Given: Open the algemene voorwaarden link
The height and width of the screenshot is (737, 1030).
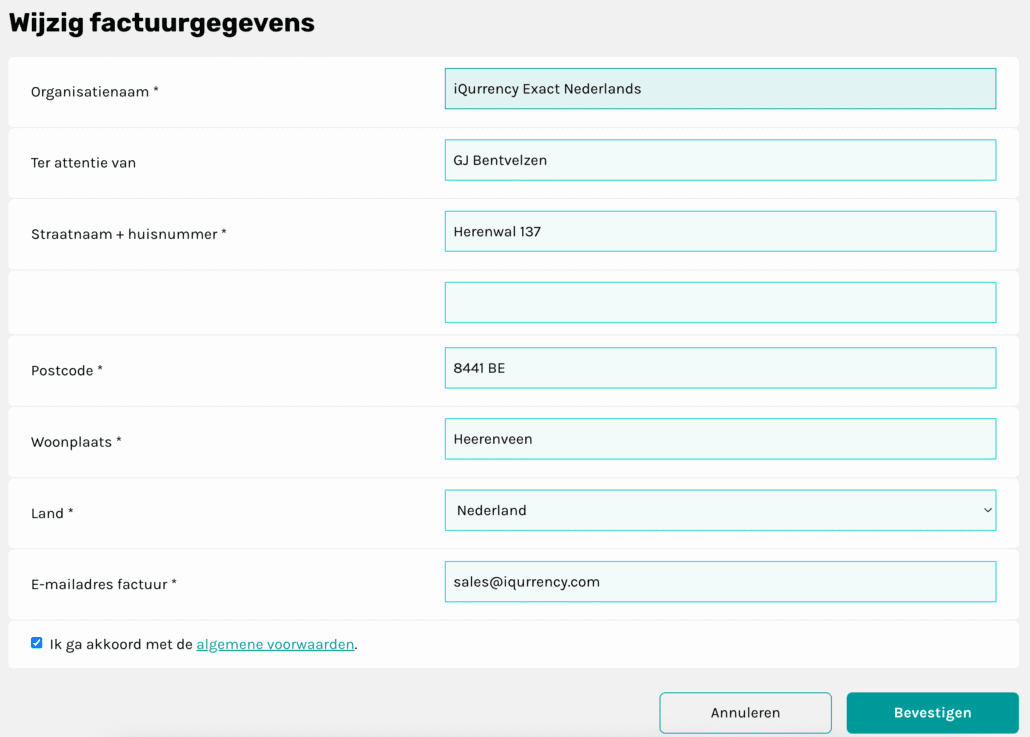Looking at the screenshot, I should (x=275, y=644).
